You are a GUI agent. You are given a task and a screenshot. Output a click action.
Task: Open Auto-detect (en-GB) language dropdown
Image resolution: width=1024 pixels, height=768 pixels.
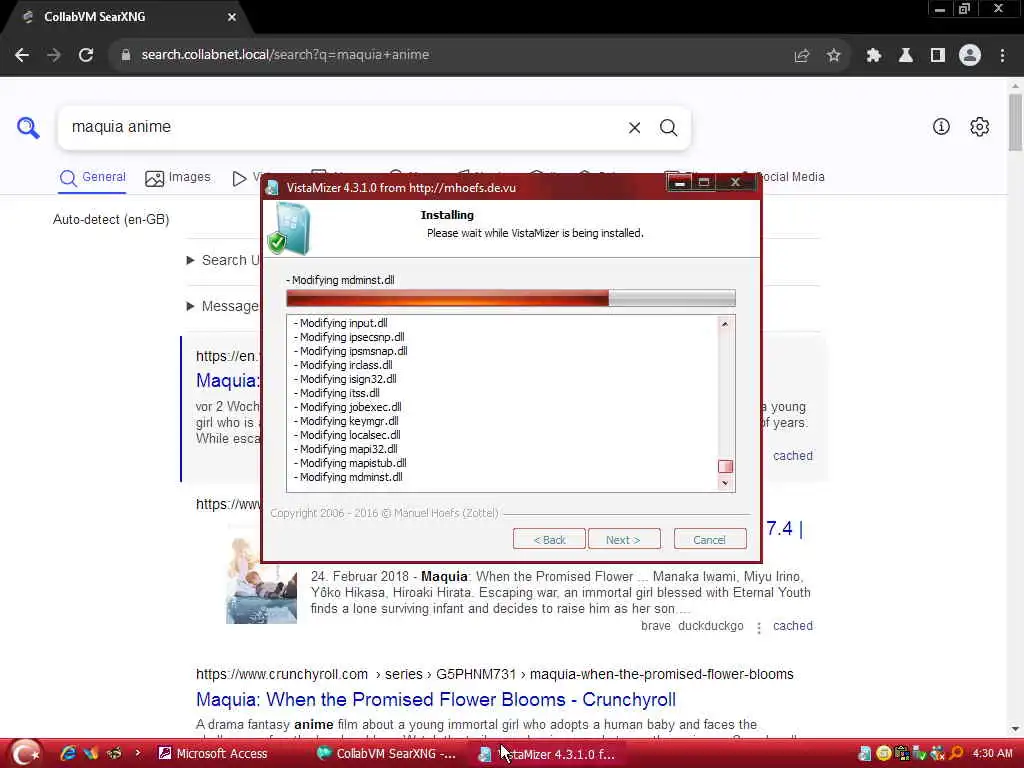pyautogui.click(x=111, y=219)
